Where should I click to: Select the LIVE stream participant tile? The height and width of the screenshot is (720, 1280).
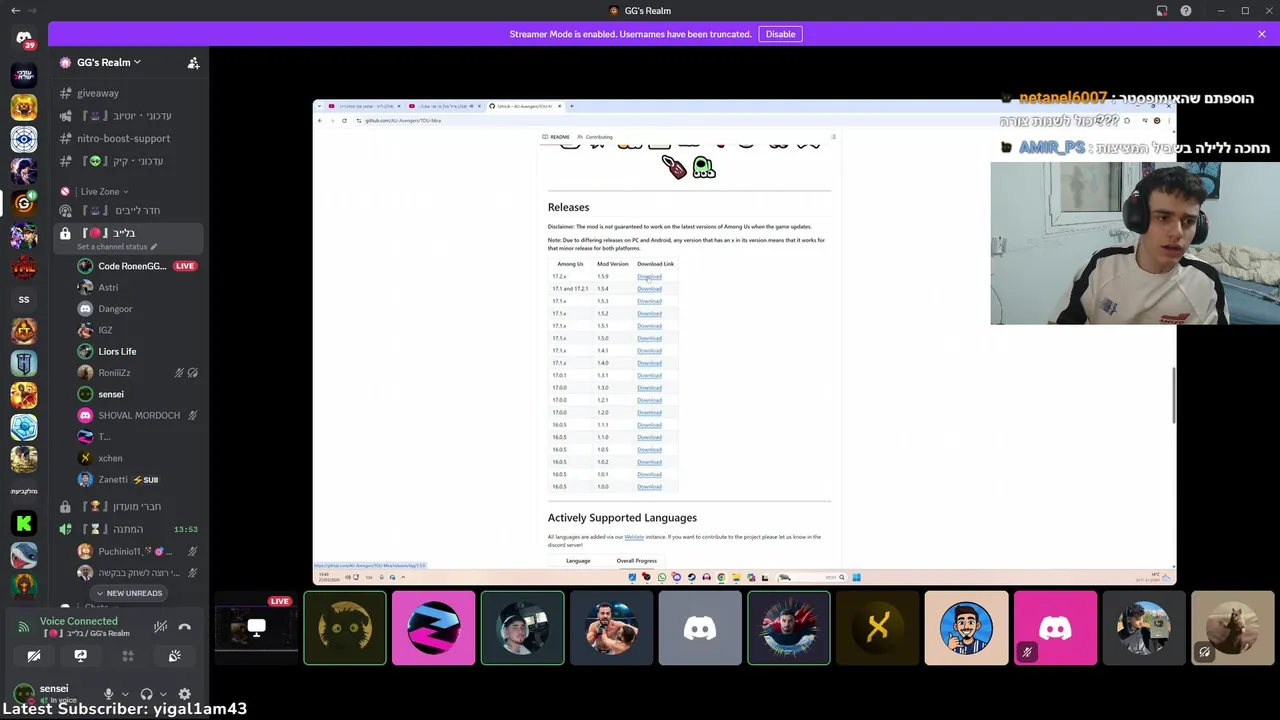pos(256,628)
